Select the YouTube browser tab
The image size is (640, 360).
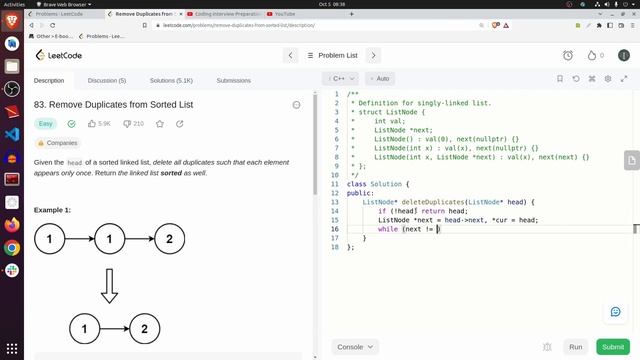pyautogui.click(x=285, y=14)
